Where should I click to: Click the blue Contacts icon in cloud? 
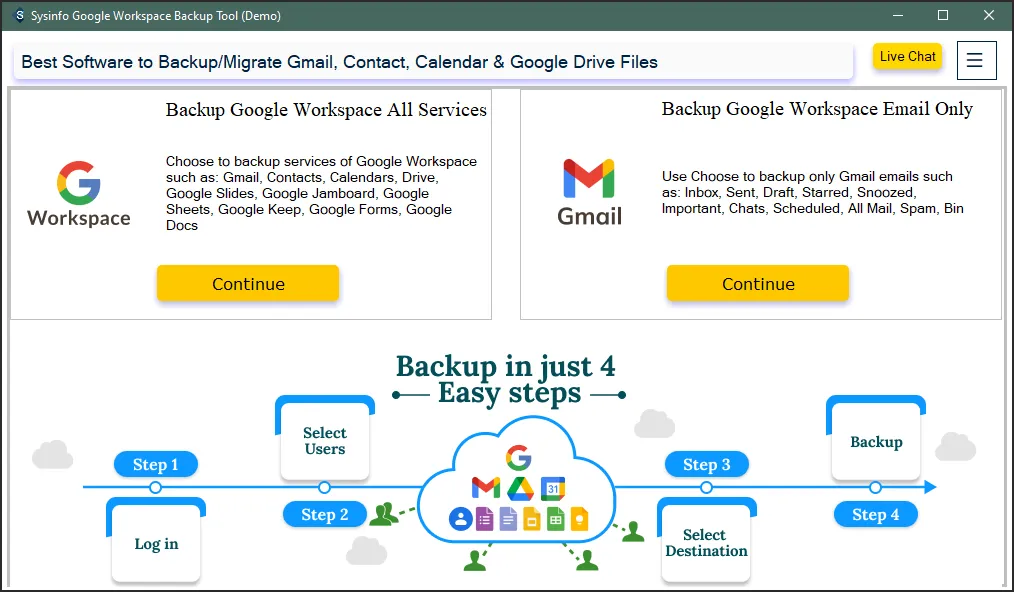460,519
